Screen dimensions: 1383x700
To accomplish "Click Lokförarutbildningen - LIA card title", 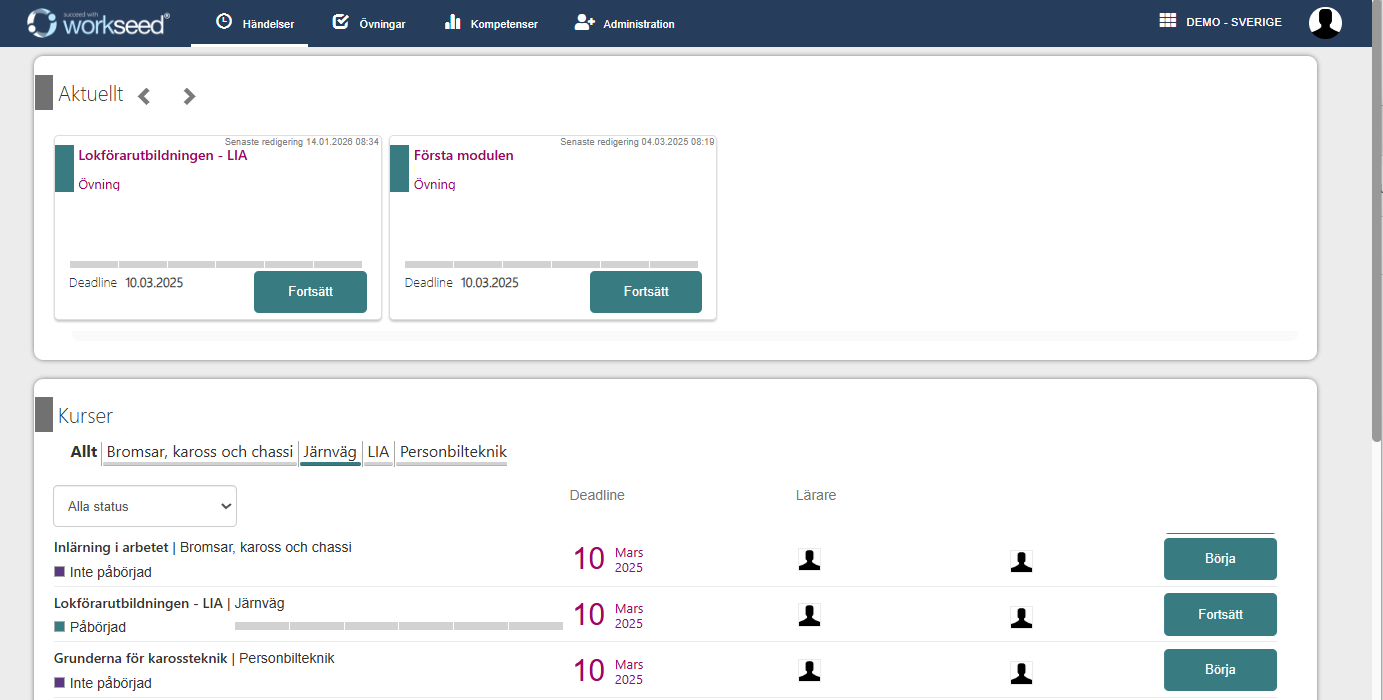I will 163,155.
